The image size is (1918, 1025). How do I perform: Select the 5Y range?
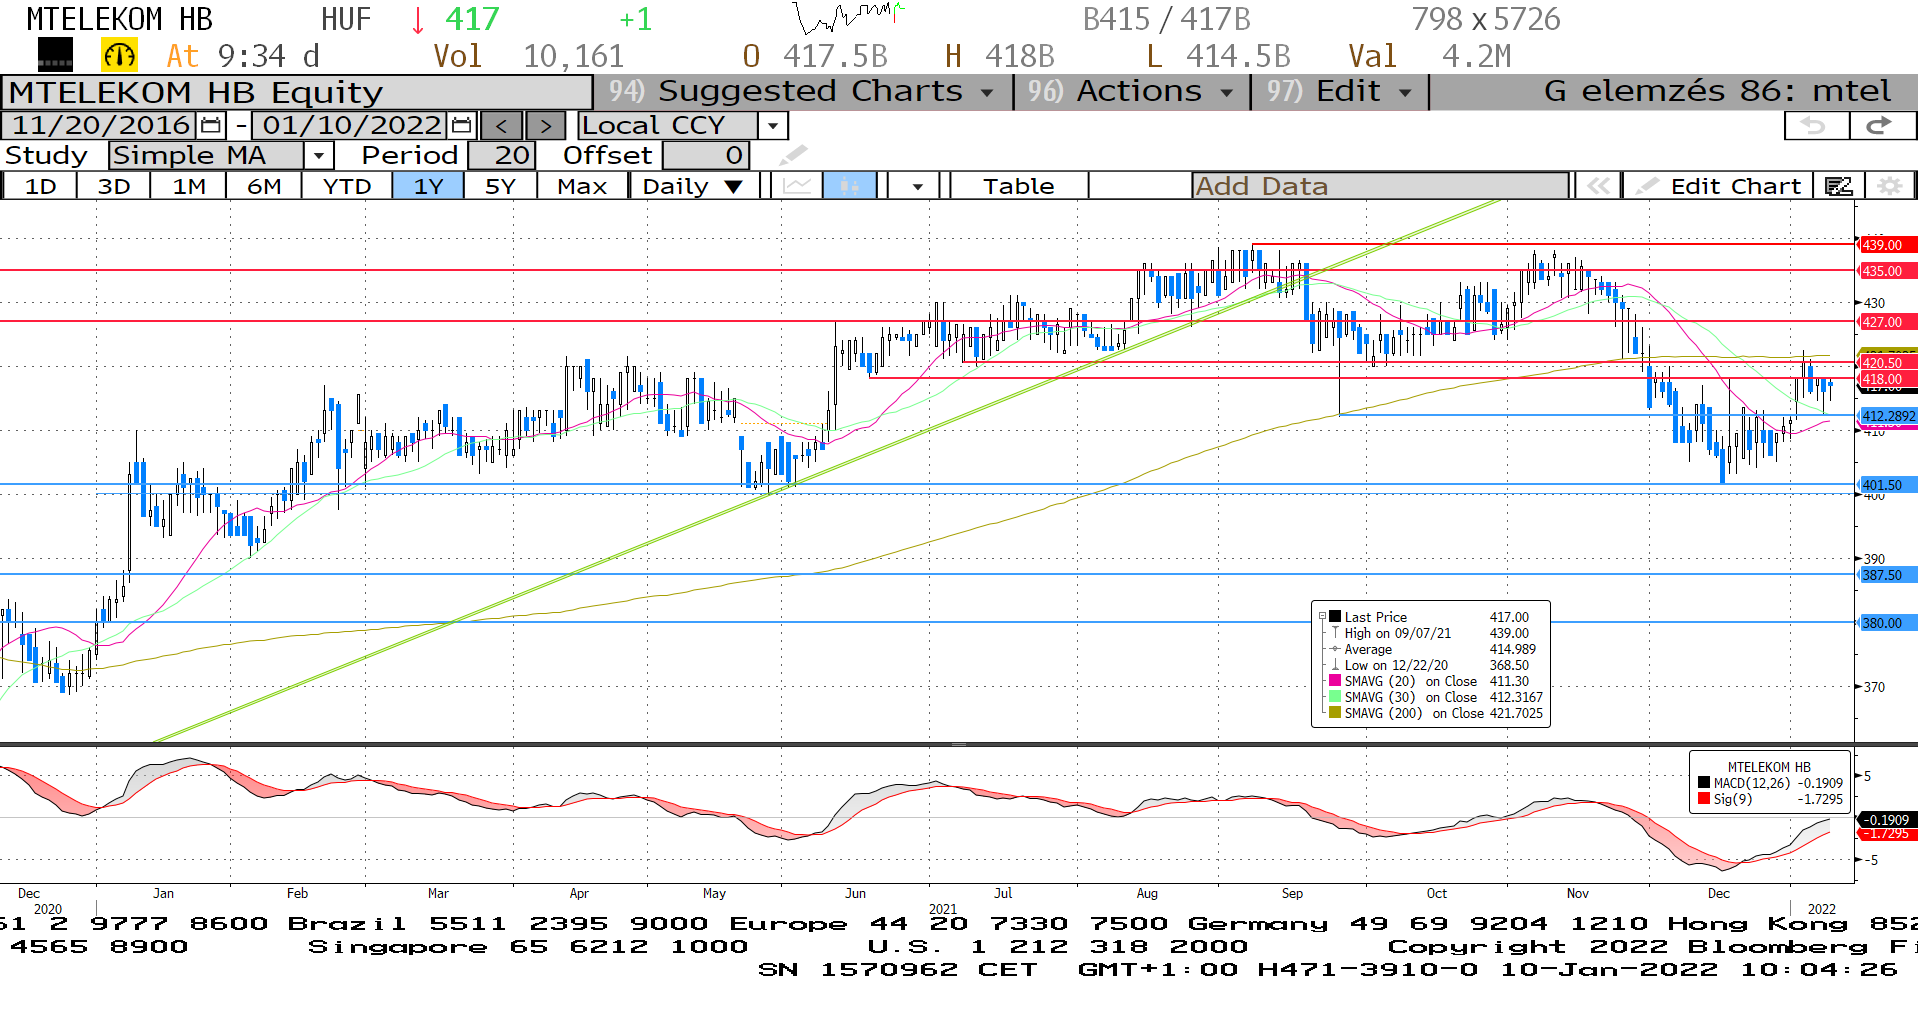pos(500,186)
